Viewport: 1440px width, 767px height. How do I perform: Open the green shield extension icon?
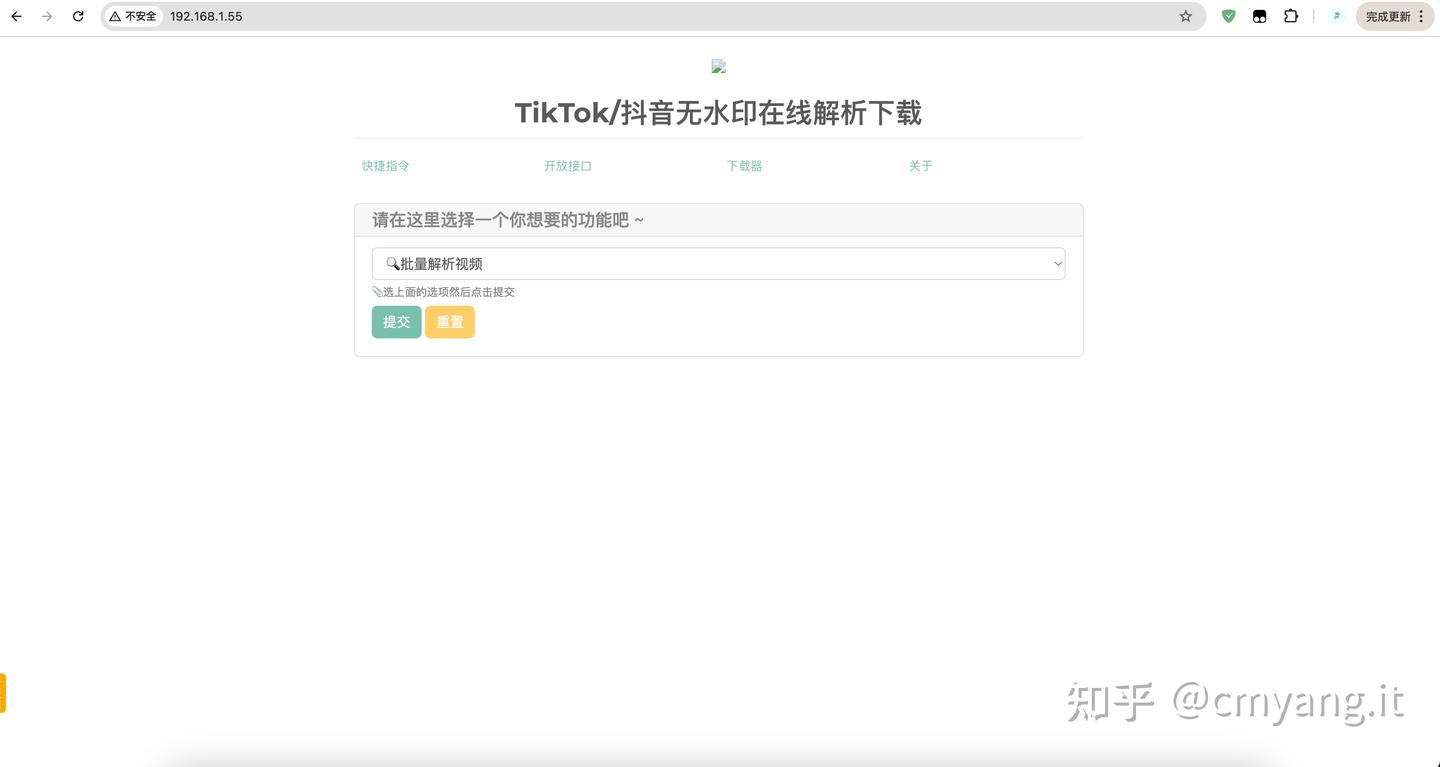[1229, 16]
